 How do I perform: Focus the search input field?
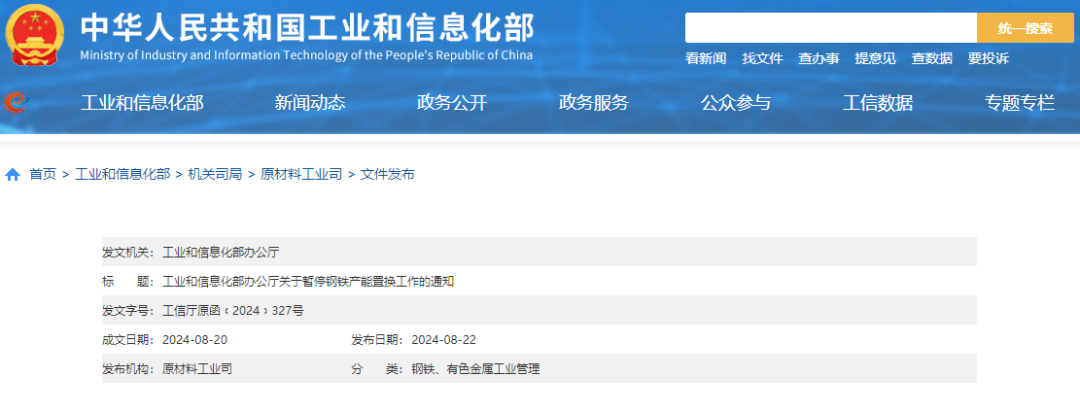coord(831,28)
